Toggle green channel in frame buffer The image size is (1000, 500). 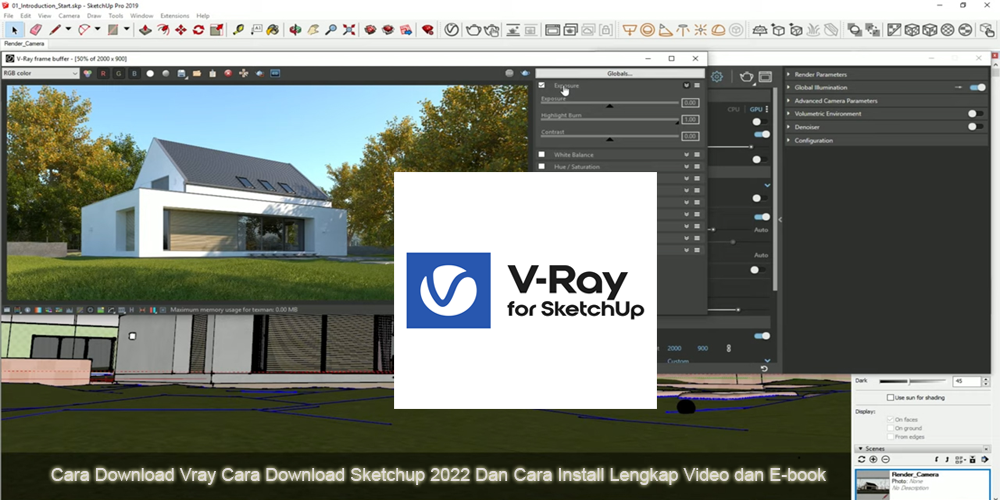pyautogui.click(x=119, y=73)
